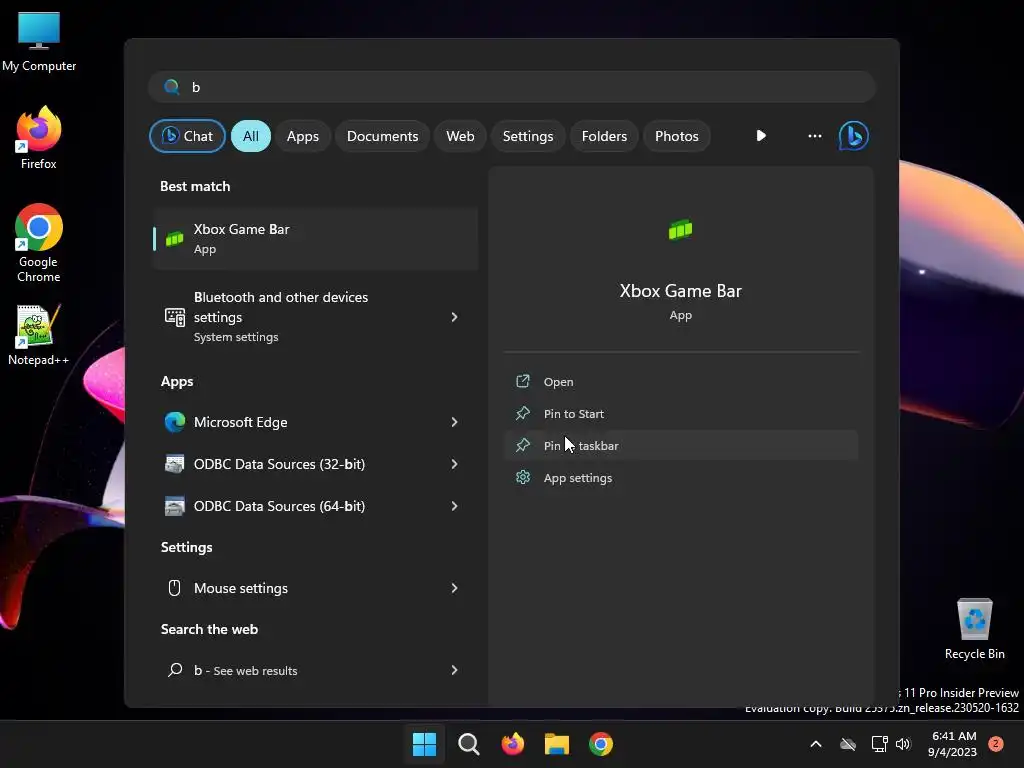Select the All filter tab
Image resolution: width=1024 pixels, height=768 pixels.
coord(251,136)
